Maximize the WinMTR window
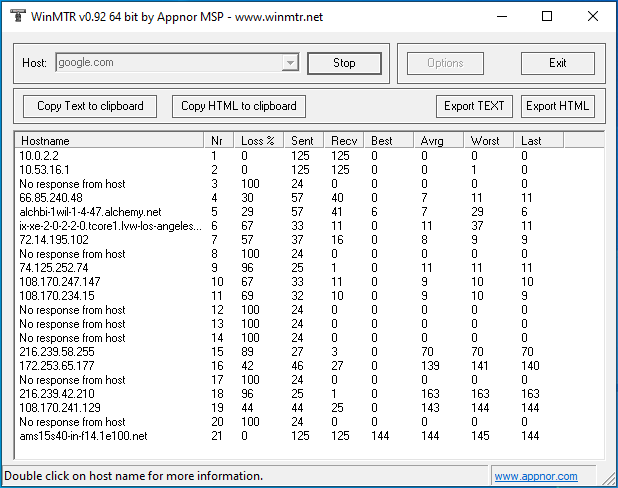The width and height of the screenshot is (618, 488). coord(547,17)
